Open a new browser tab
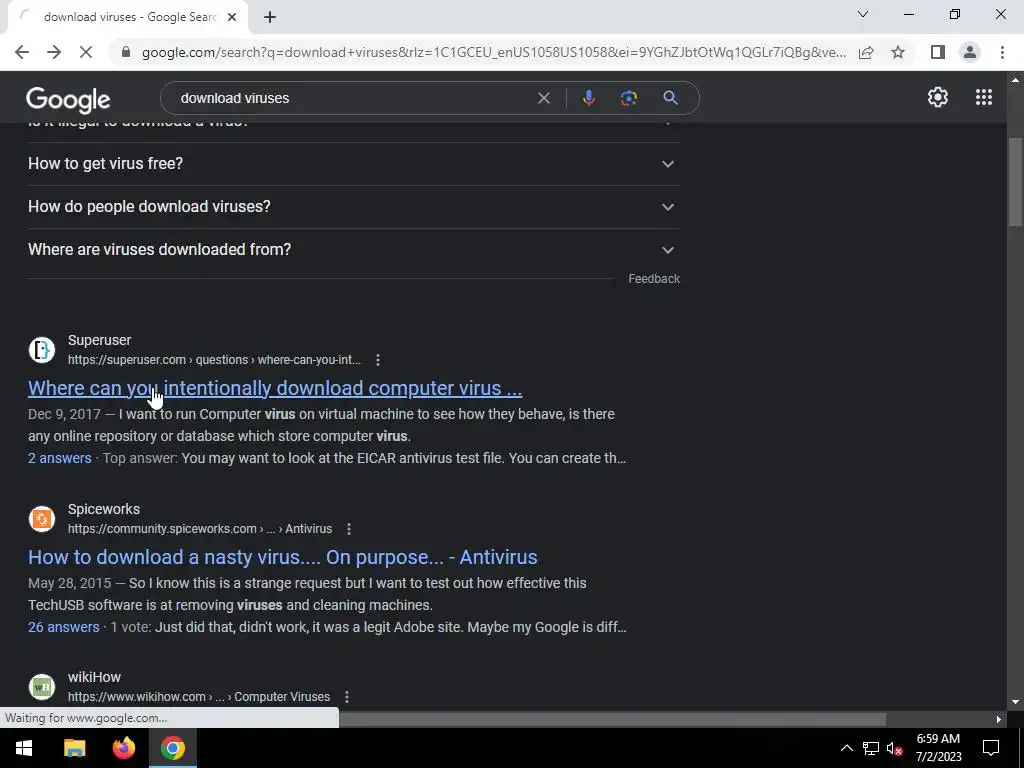1024x768 pixels. 270,17
